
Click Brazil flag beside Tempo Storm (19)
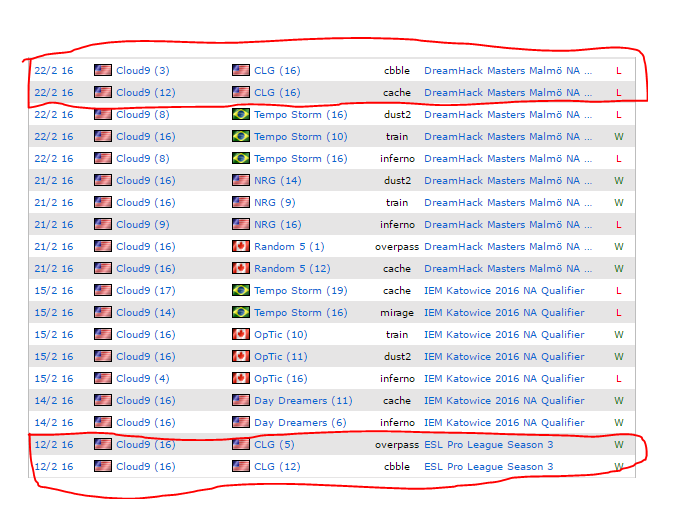click(x=241, y=290)
